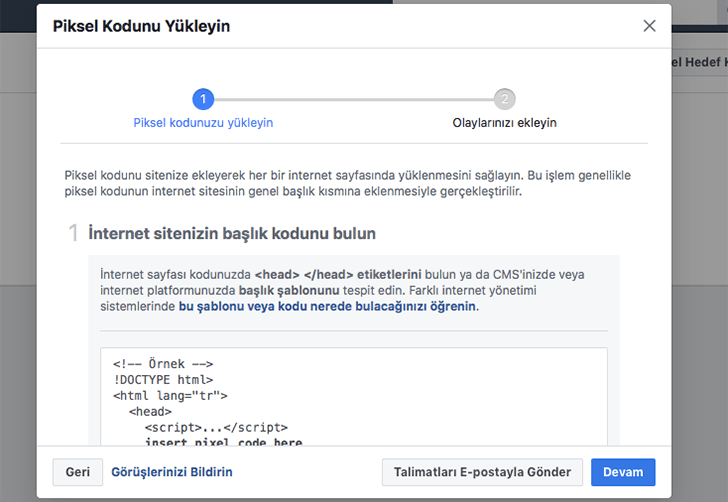Close the Piksel Kodunu Yükleyin dialog
The height and width of the screenshot is (502, 728).
(650, 26)
